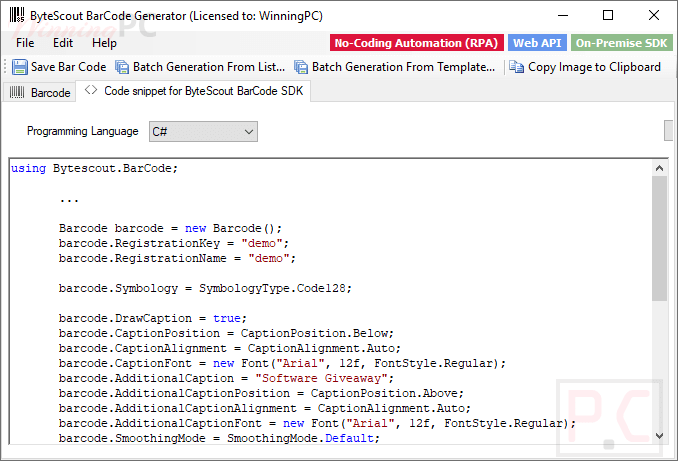Click the code brackets icon on the snippet tab
Screen dimensions: 678x461
91,90
